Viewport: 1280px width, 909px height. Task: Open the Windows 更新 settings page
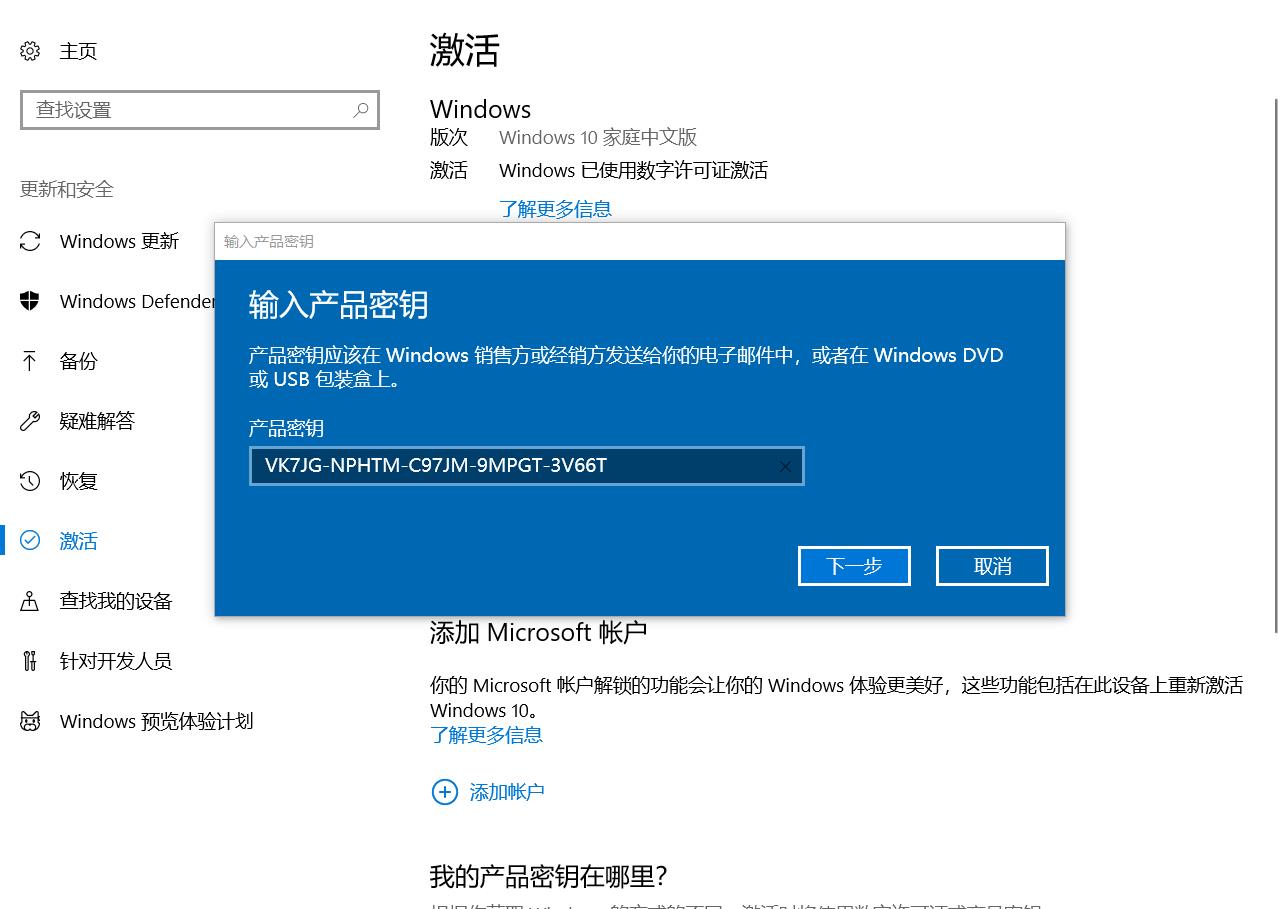(119, 241)
